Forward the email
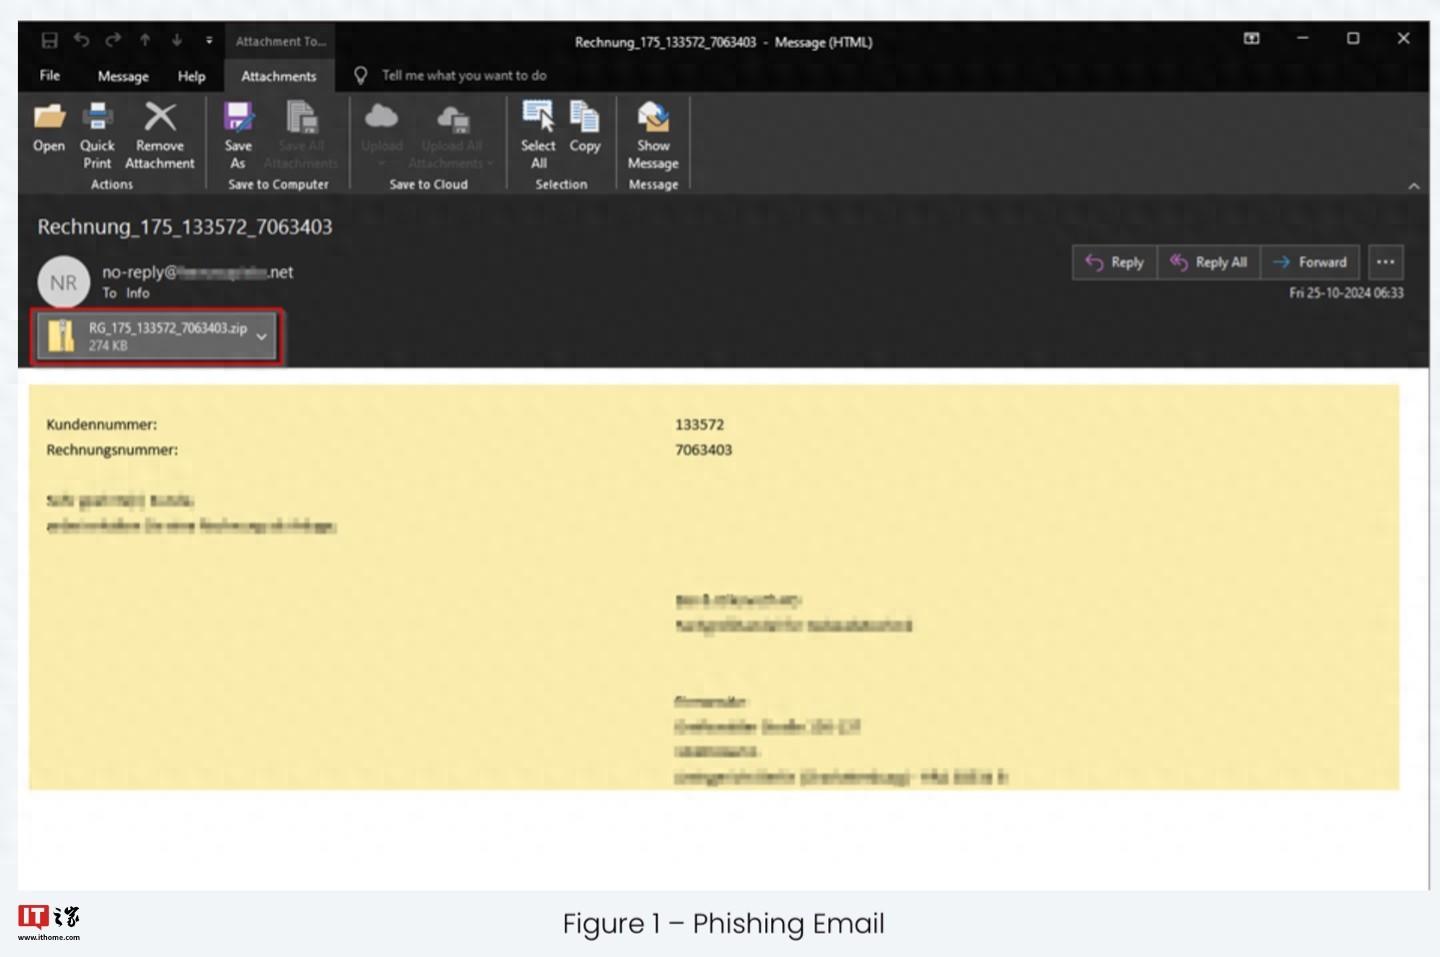The height and width of the screenshot is (957, 1440). pyautogui.click(x=1311, y=262)
